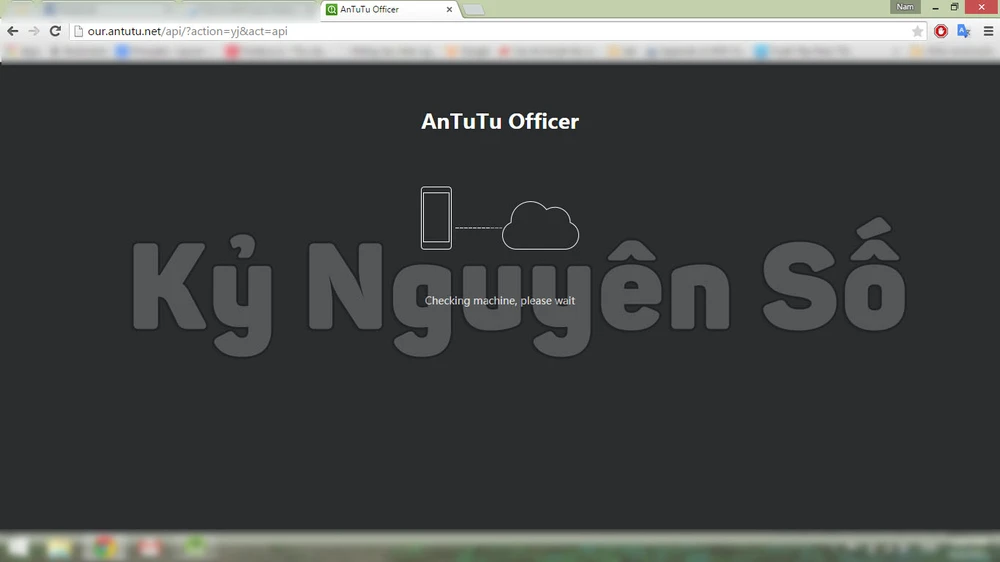1000x562 pixels.
Task: Click the Nam profile button
Action: click(x=905, y=7)
